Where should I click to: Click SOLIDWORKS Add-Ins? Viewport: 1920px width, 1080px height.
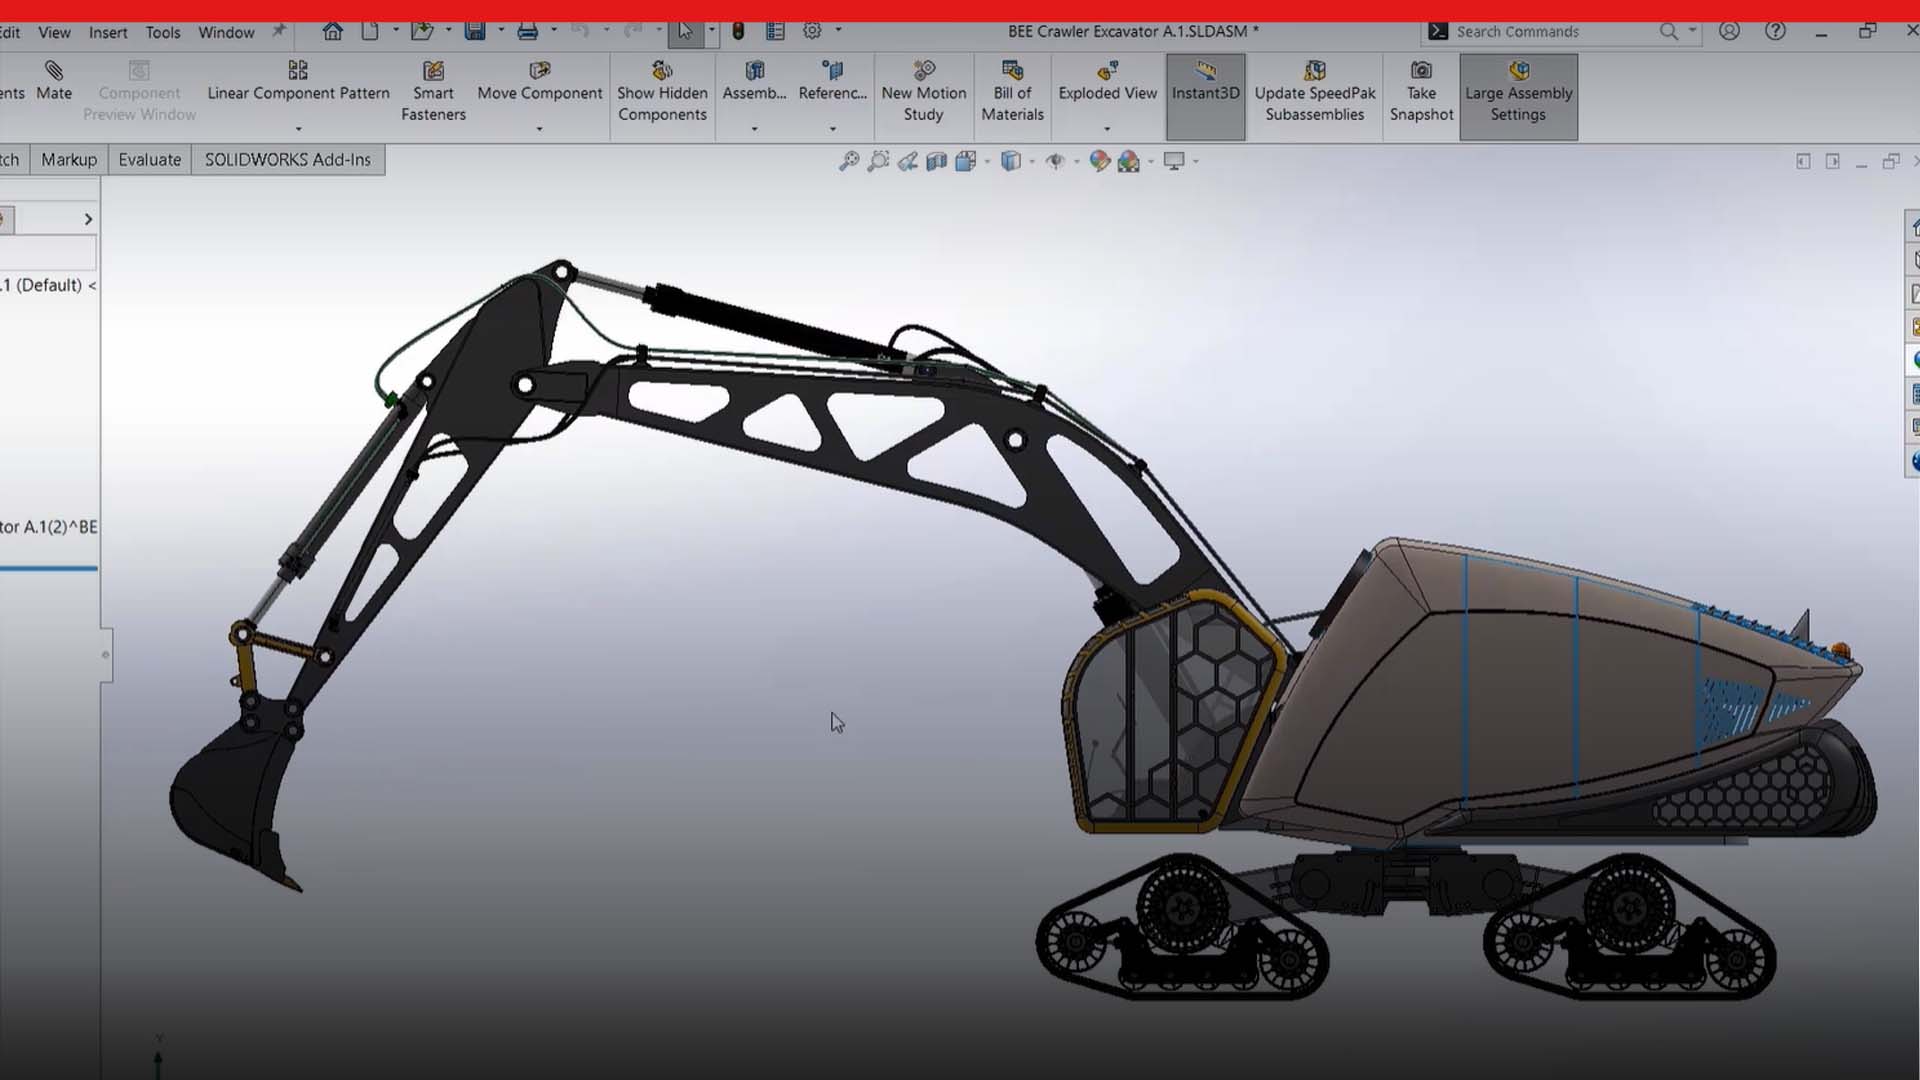pyautogui.click(x=287, y=159)
